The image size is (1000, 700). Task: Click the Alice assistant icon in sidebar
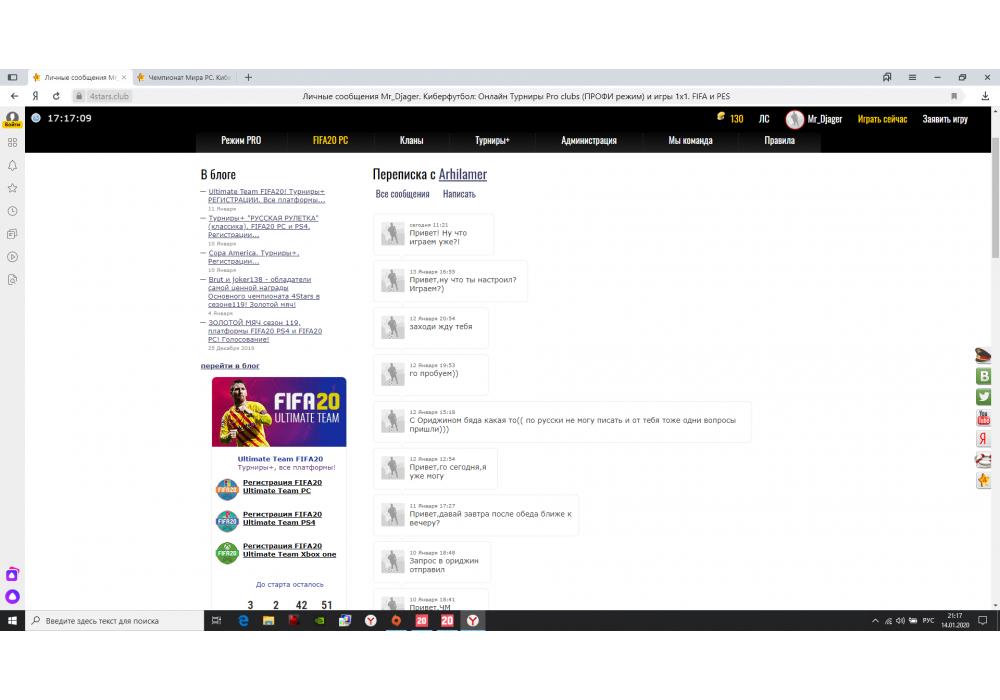pos(12,596)
